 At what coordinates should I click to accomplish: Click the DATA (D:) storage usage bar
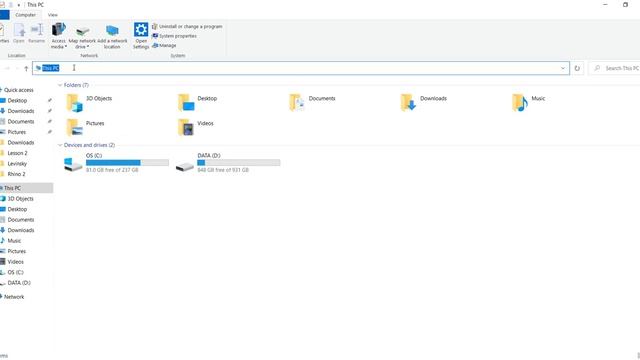point(239,162)
